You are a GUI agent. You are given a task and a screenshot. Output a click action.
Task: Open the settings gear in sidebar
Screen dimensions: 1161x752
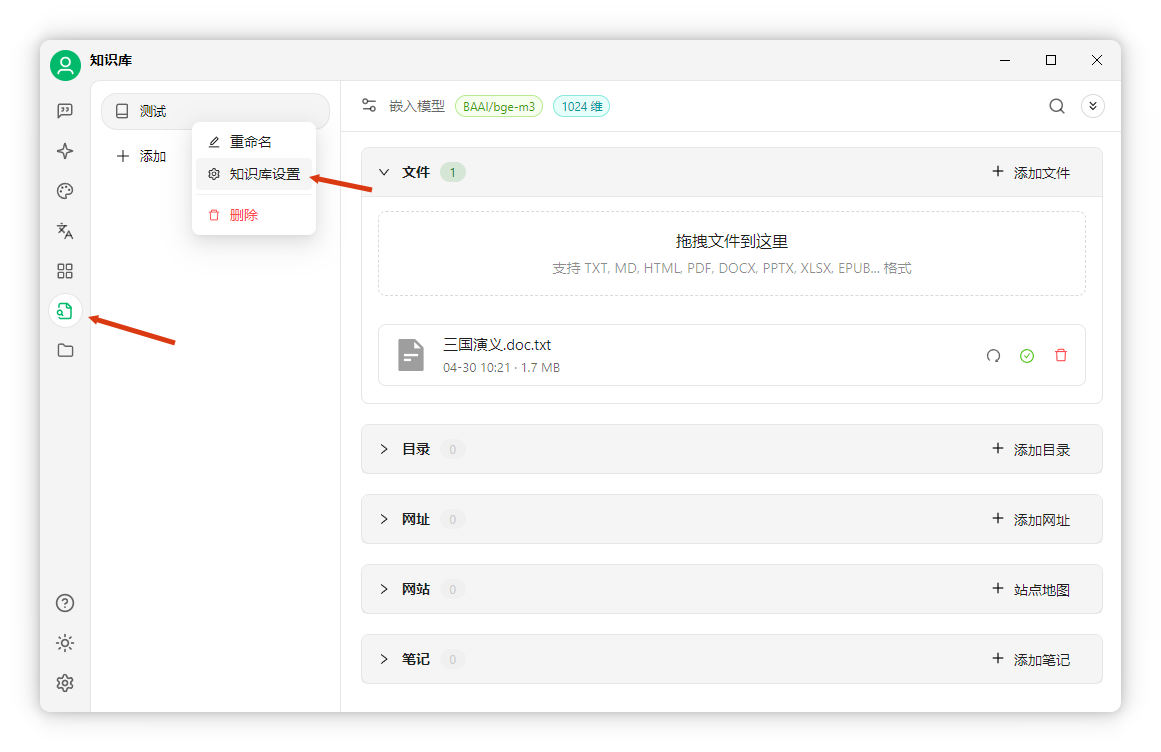point(65,682)
